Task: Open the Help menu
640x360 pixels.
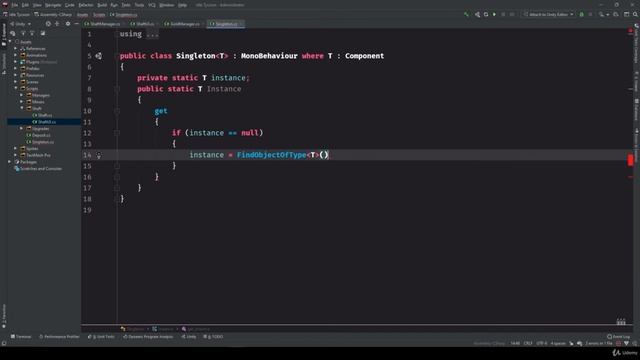Action: 182,5
